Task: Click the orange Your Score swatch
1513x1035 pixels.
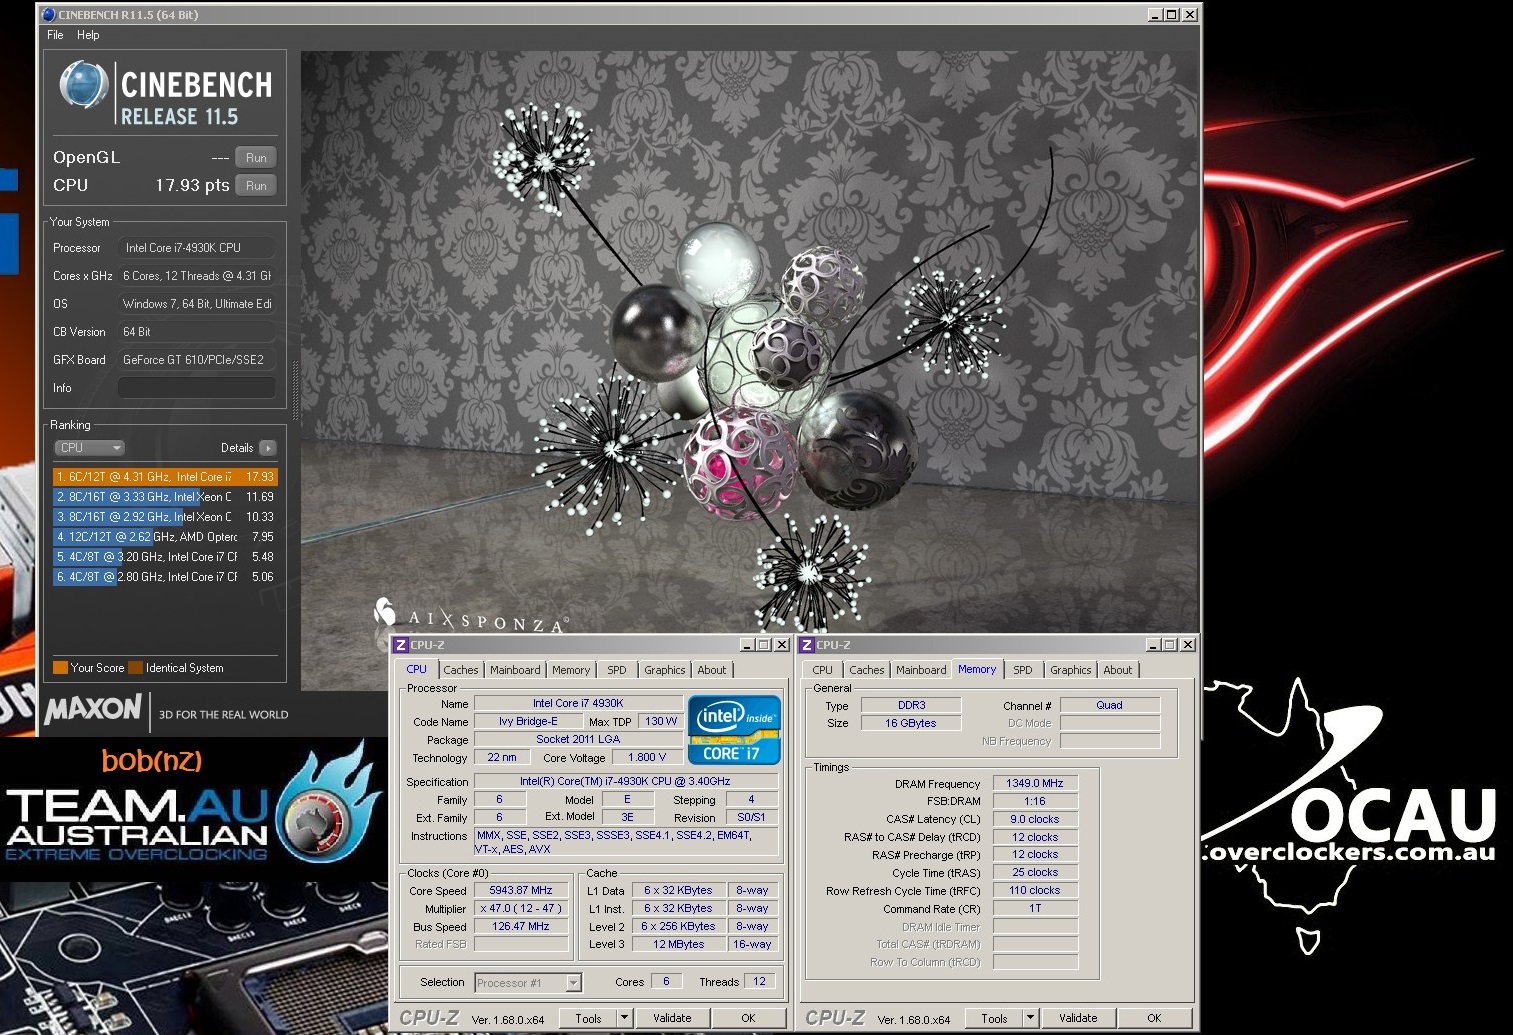Action: click(60, 668)
